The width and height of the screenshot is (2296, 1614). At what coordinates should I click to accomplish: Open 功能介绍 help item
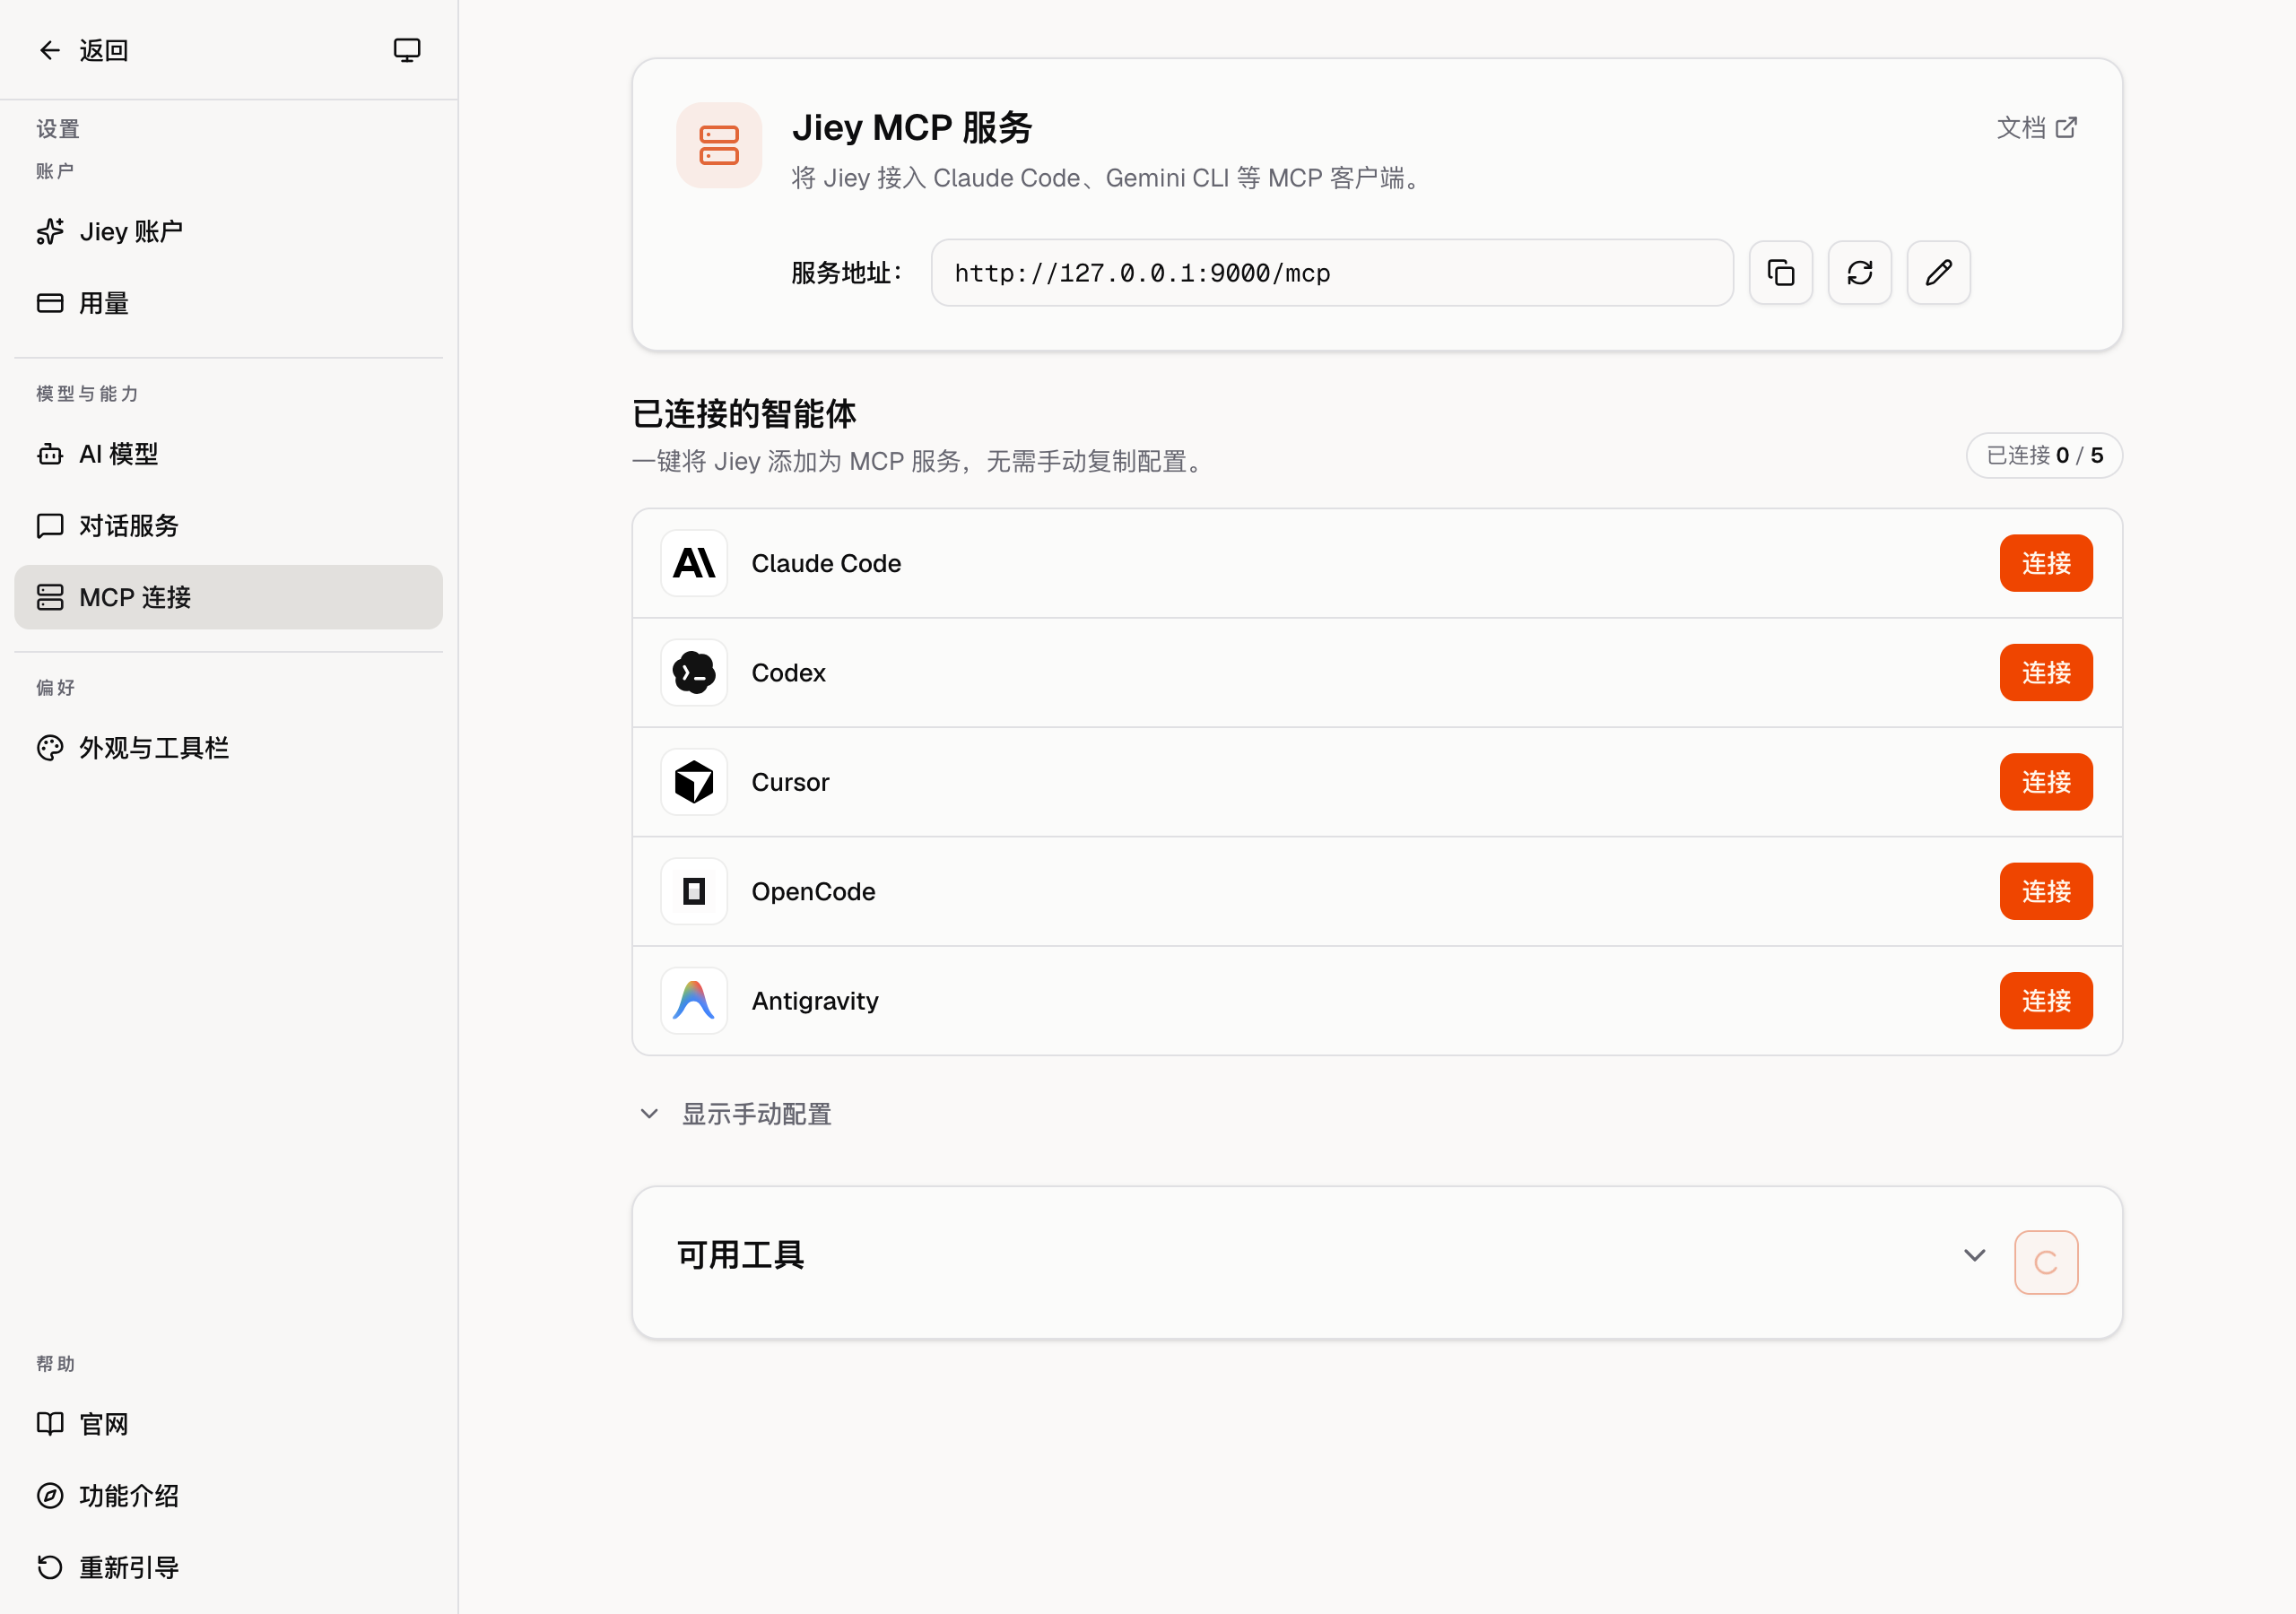coord(228,1496)
